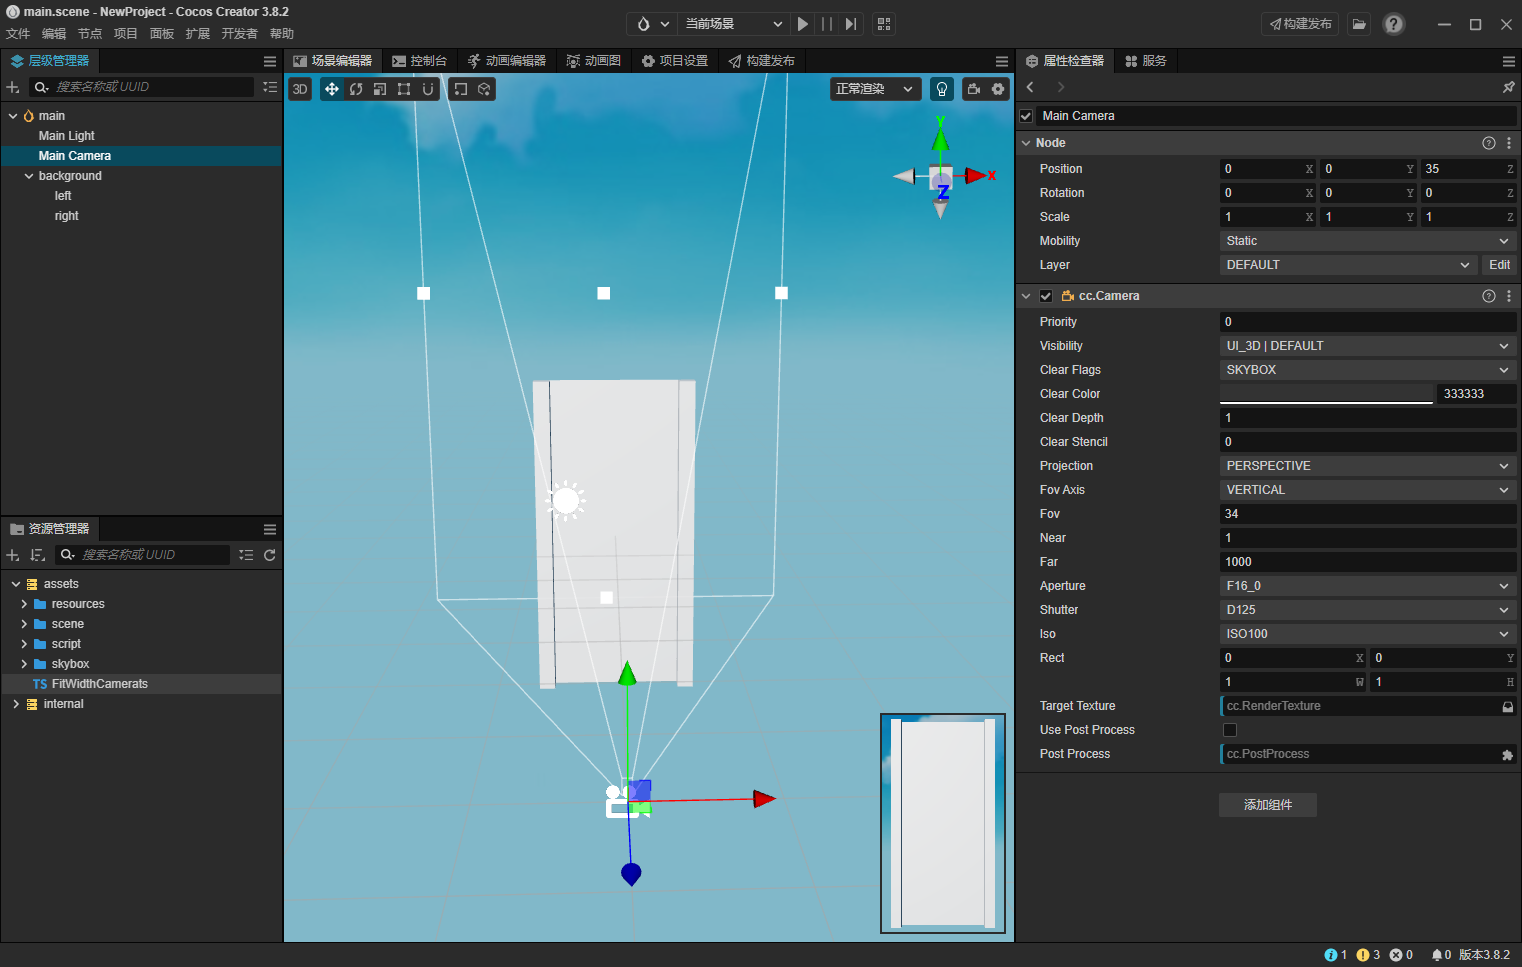The width and height of the screenshot is (1522, 967).
Task: Select the right node in hierarchy
Action: tap(67, 216)
